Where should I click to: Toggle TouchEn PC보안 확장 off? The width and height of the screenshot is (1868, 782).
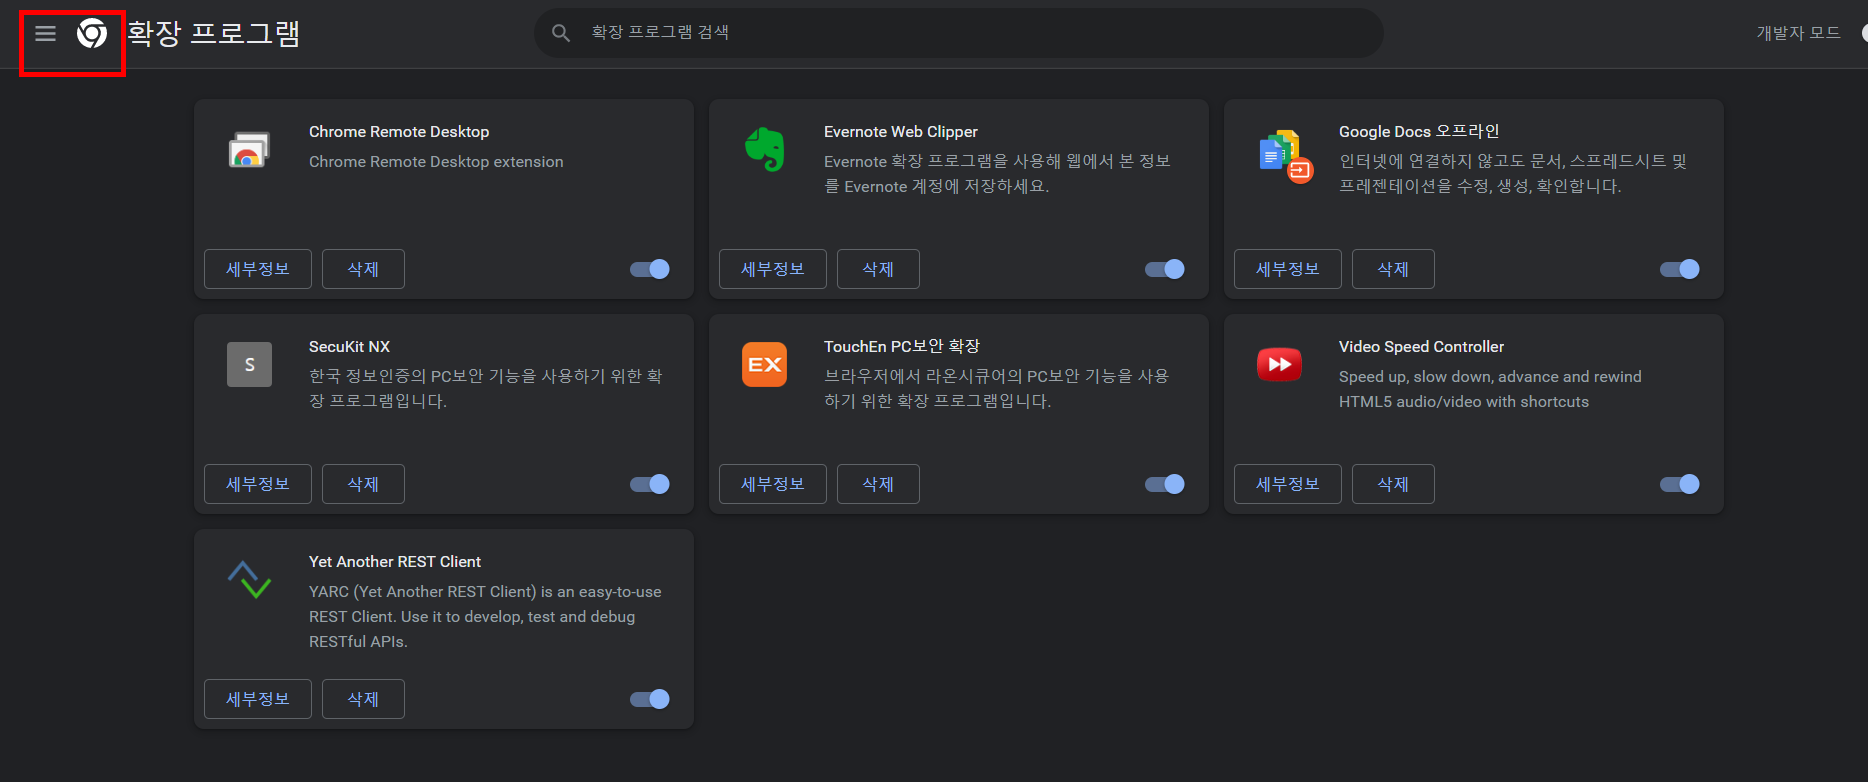click(x=1165, y=484)
